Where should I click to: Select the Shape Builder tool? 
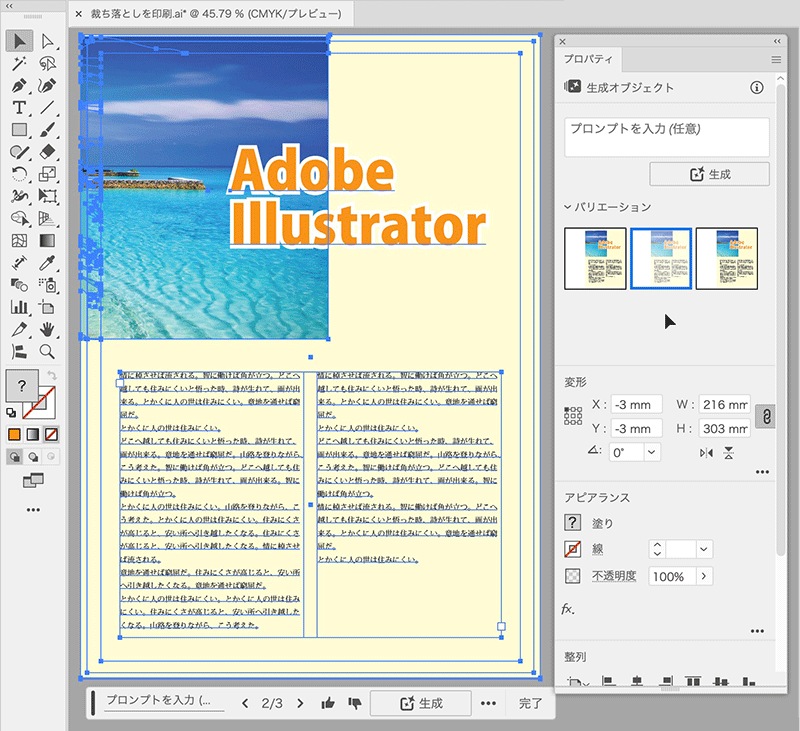tap(19, 218)
